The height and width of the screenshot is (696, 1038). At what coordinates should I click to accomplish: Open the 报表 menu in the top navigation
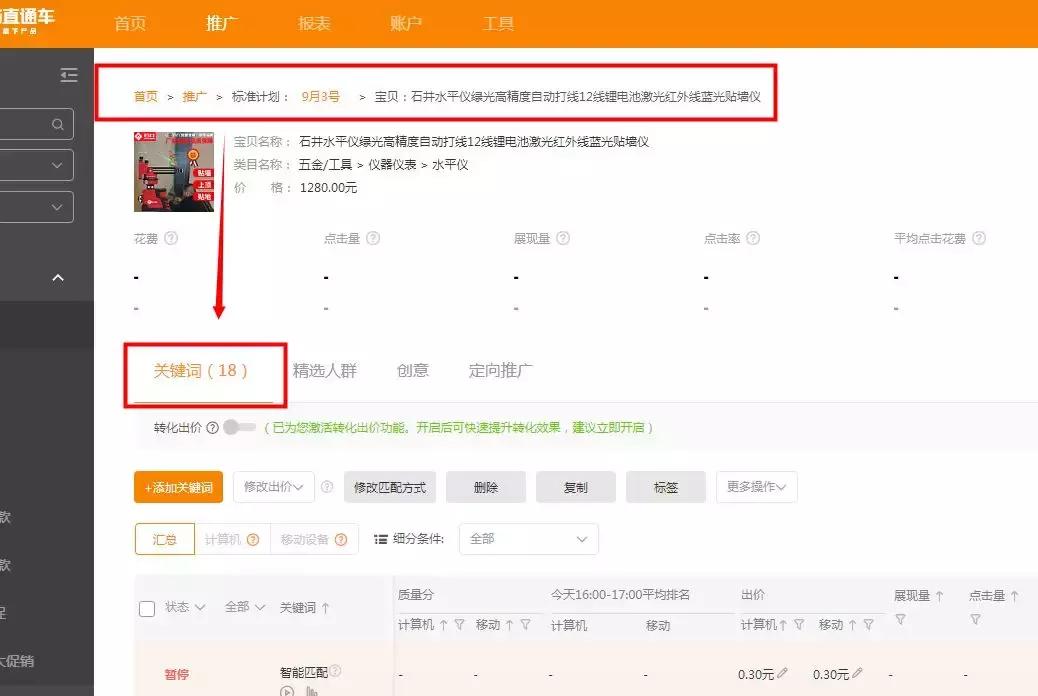pos(313,23)
